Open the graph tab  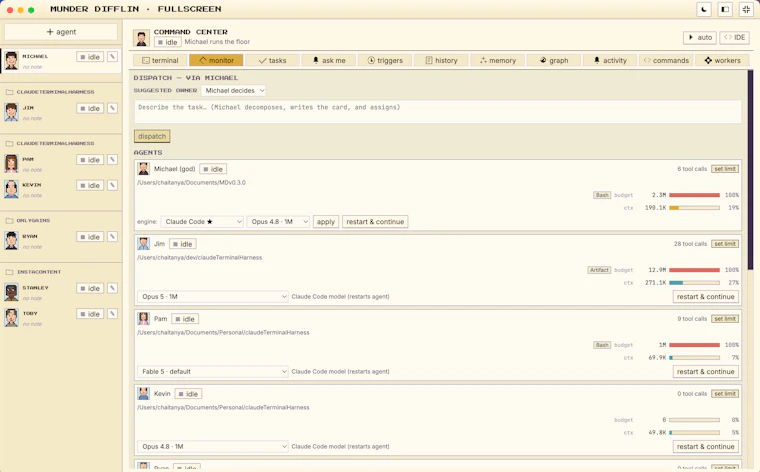[554, 60]
